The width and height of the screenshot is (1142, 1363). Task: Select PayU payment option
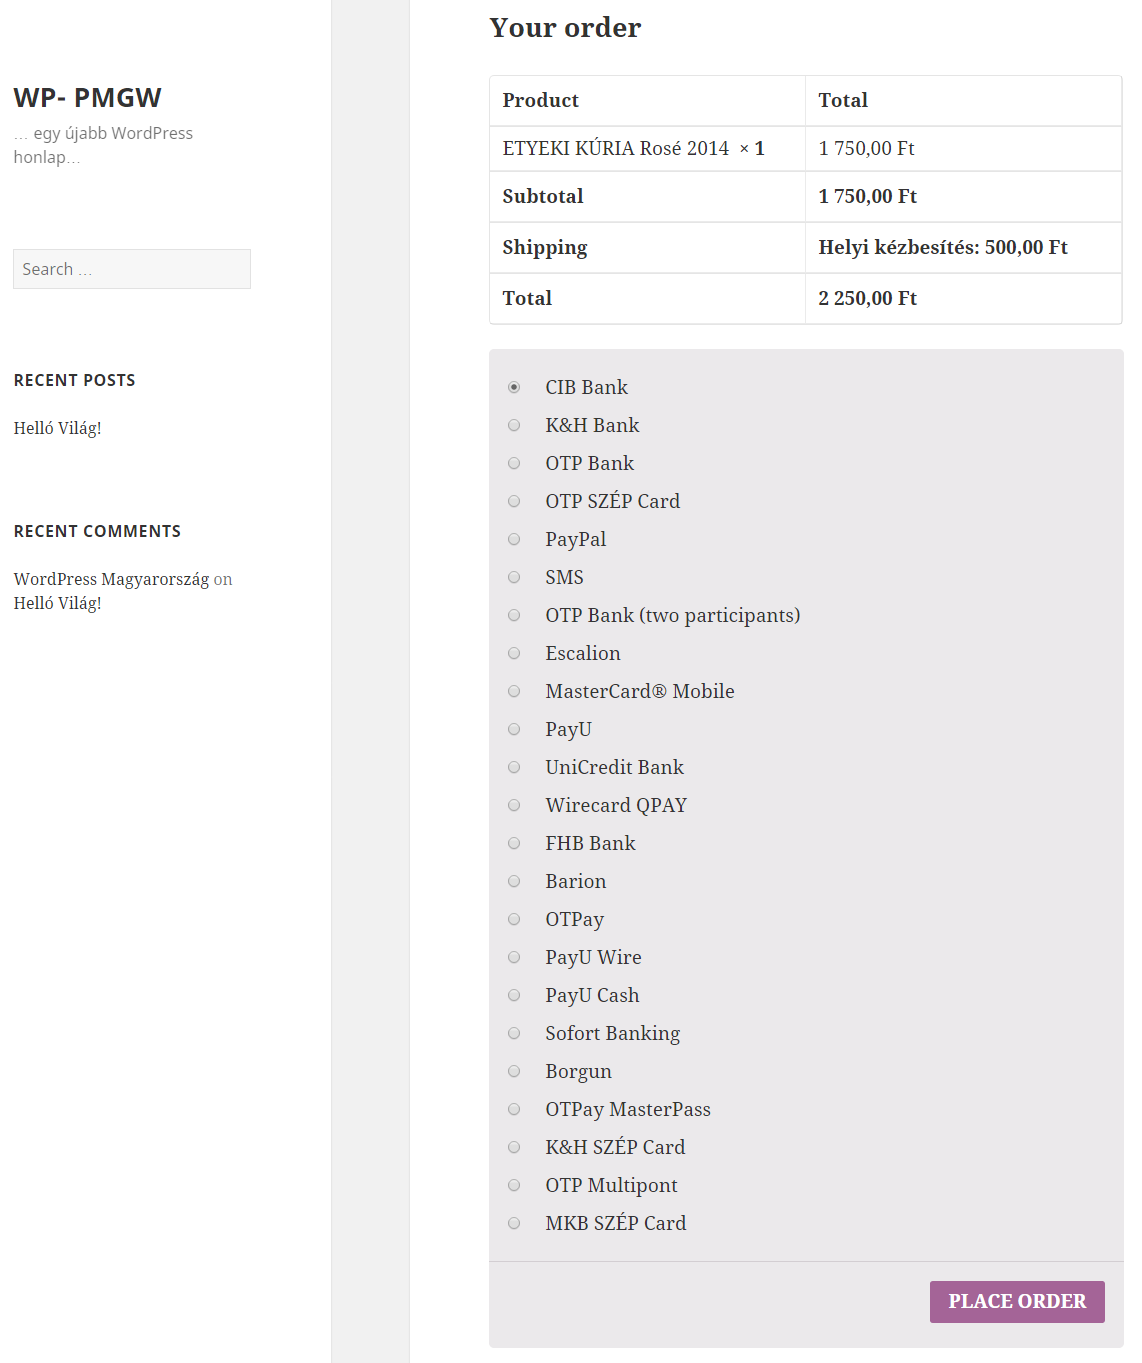click(514, 729)
